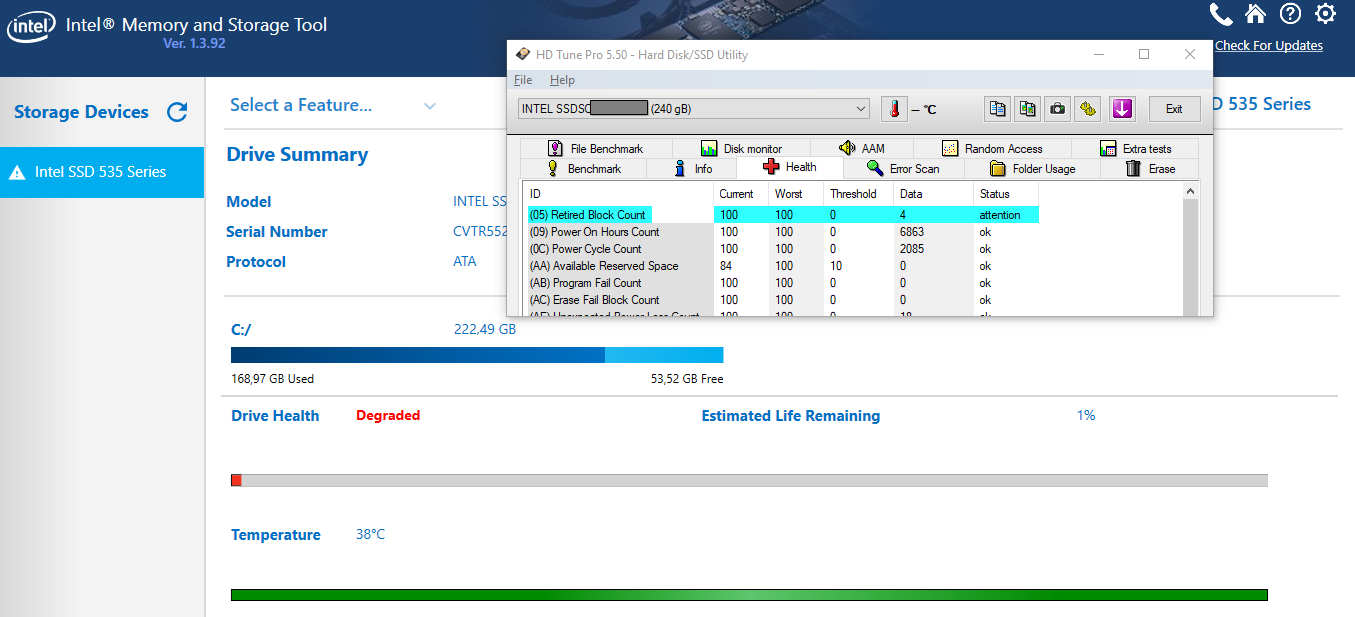Select the Power Cycle Count row
This screenshot has height=617, width=1355.
[x=783, y=249]
